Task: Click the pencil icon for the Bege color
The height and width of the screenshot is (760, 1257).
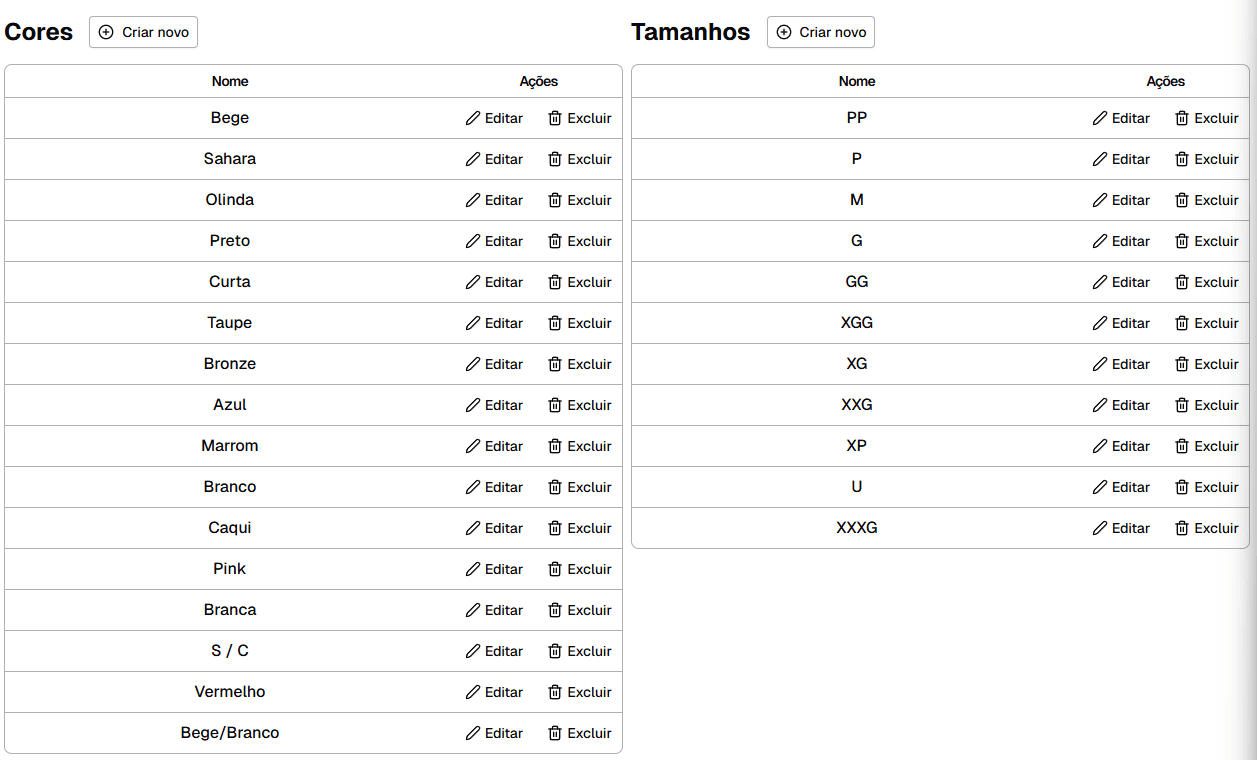Action: tap(473, 118)
